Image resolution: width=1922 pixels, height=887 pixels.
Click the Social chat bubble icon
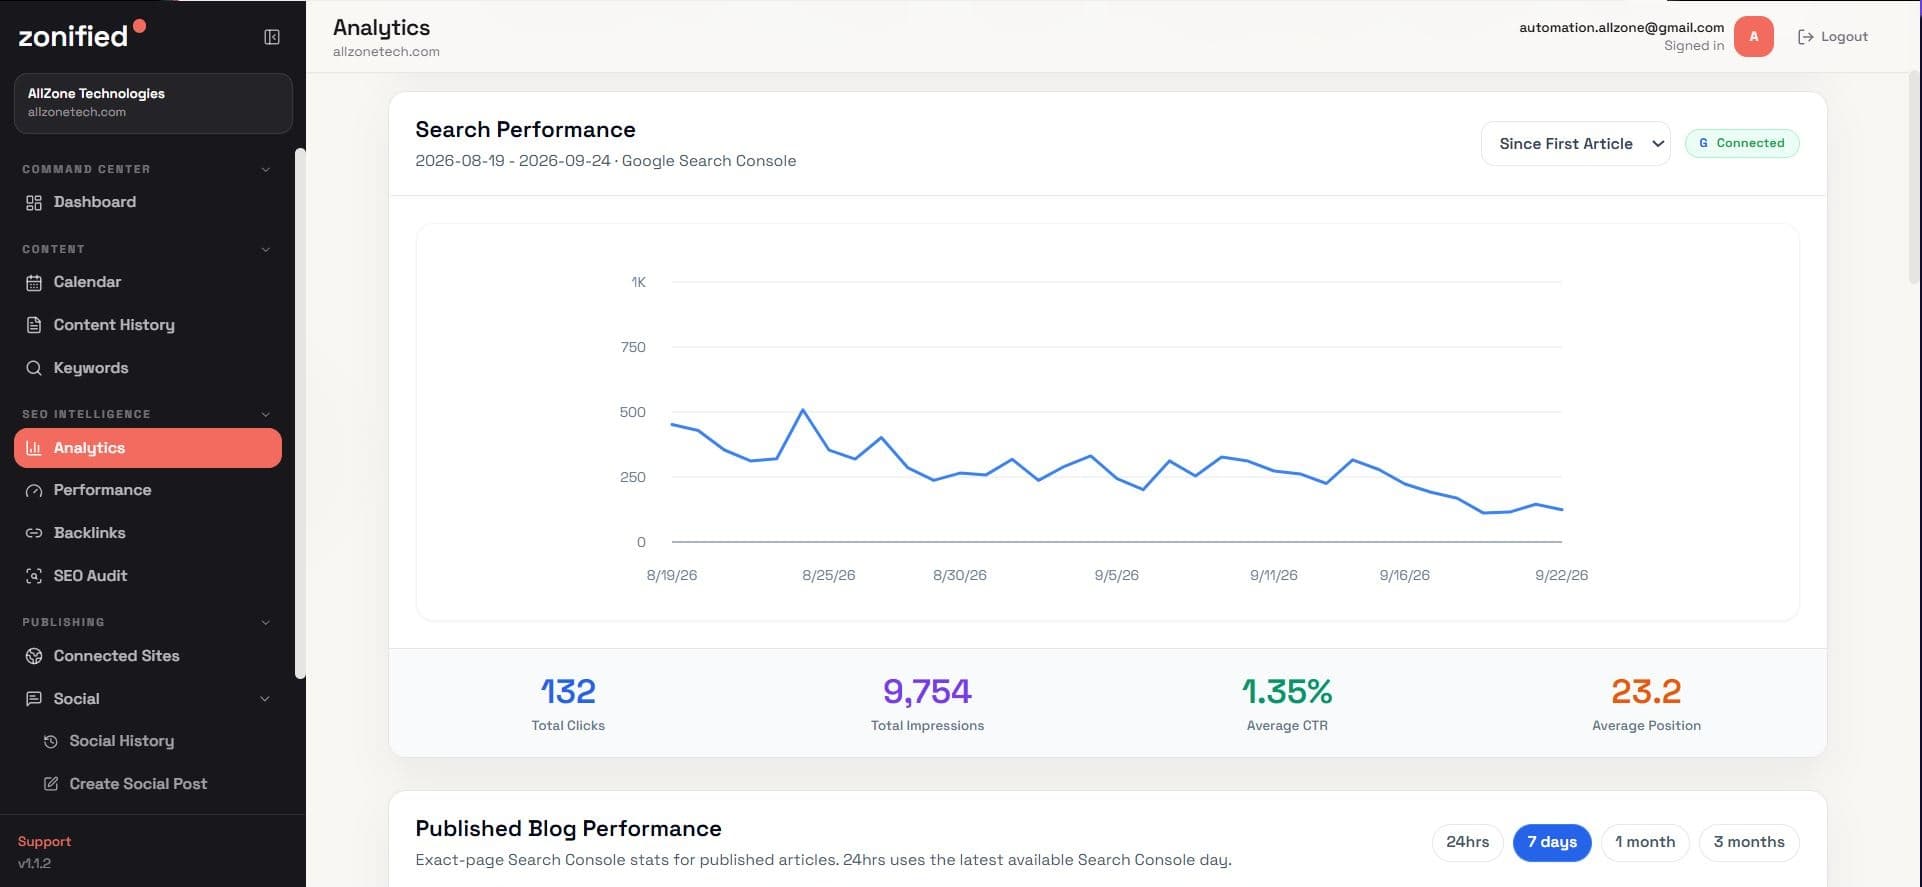click(34, 699)
